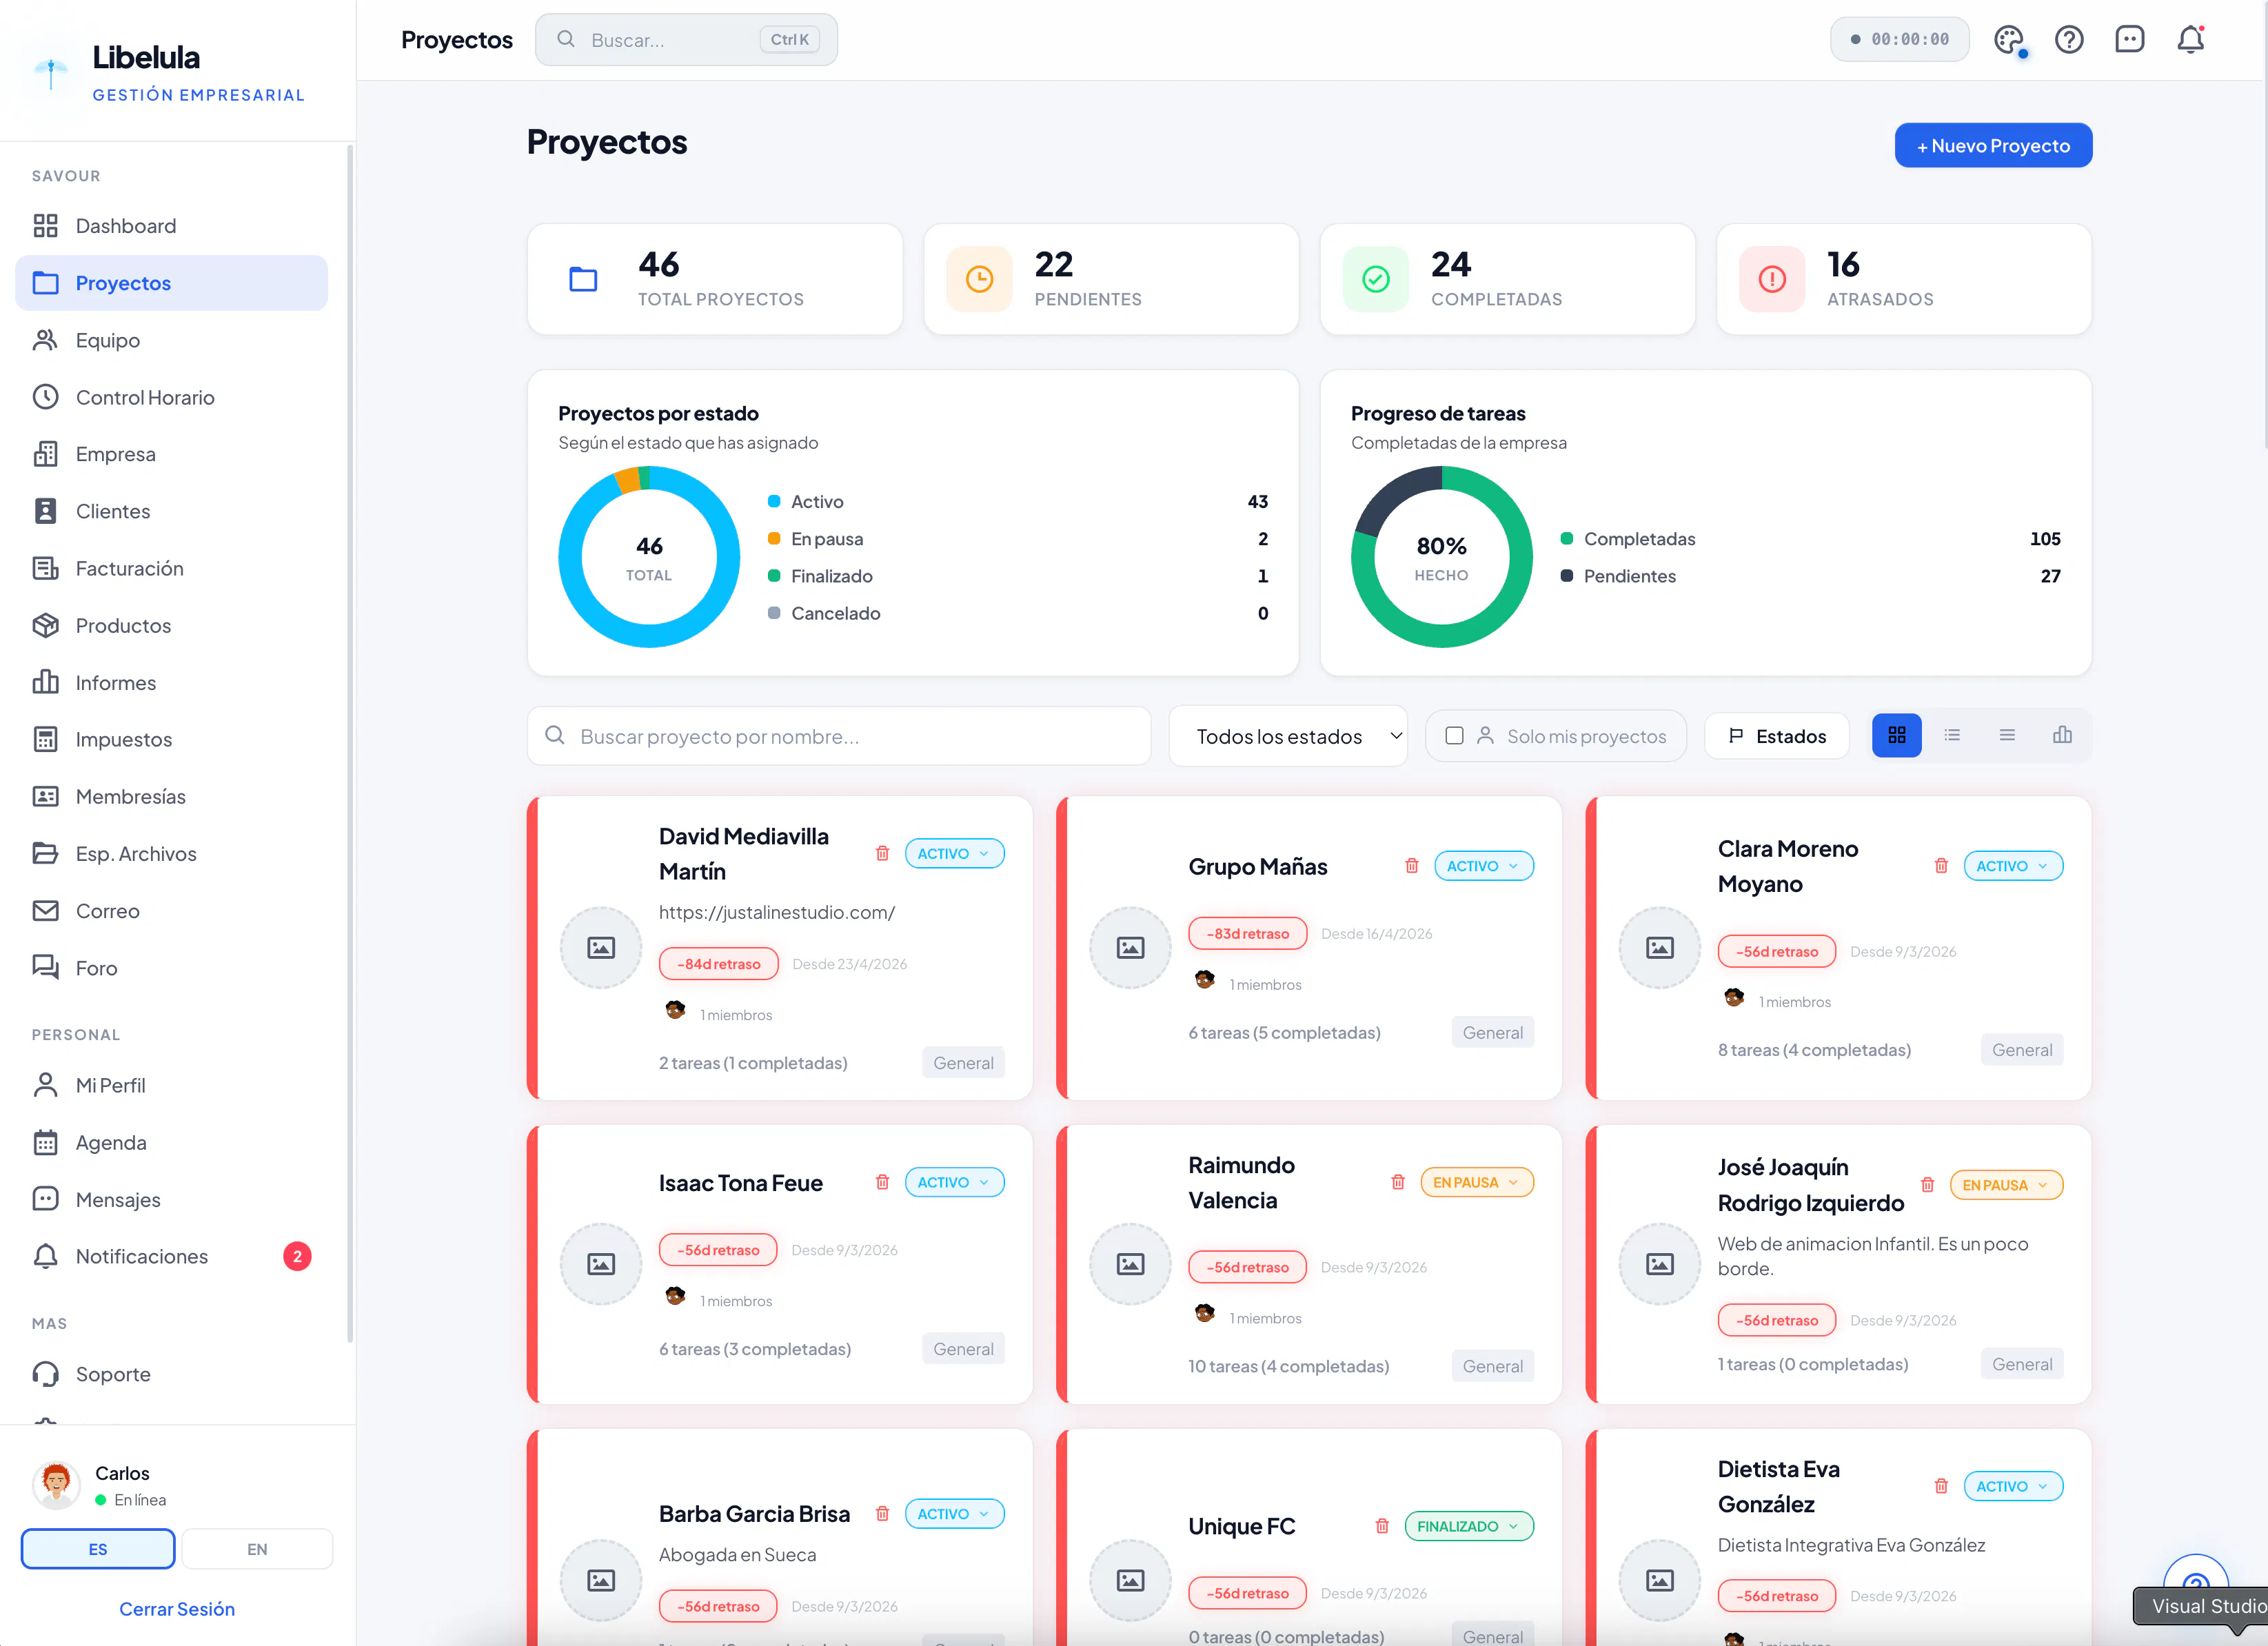
Task: Open the help question mark icon
Action: [2069, 40]
